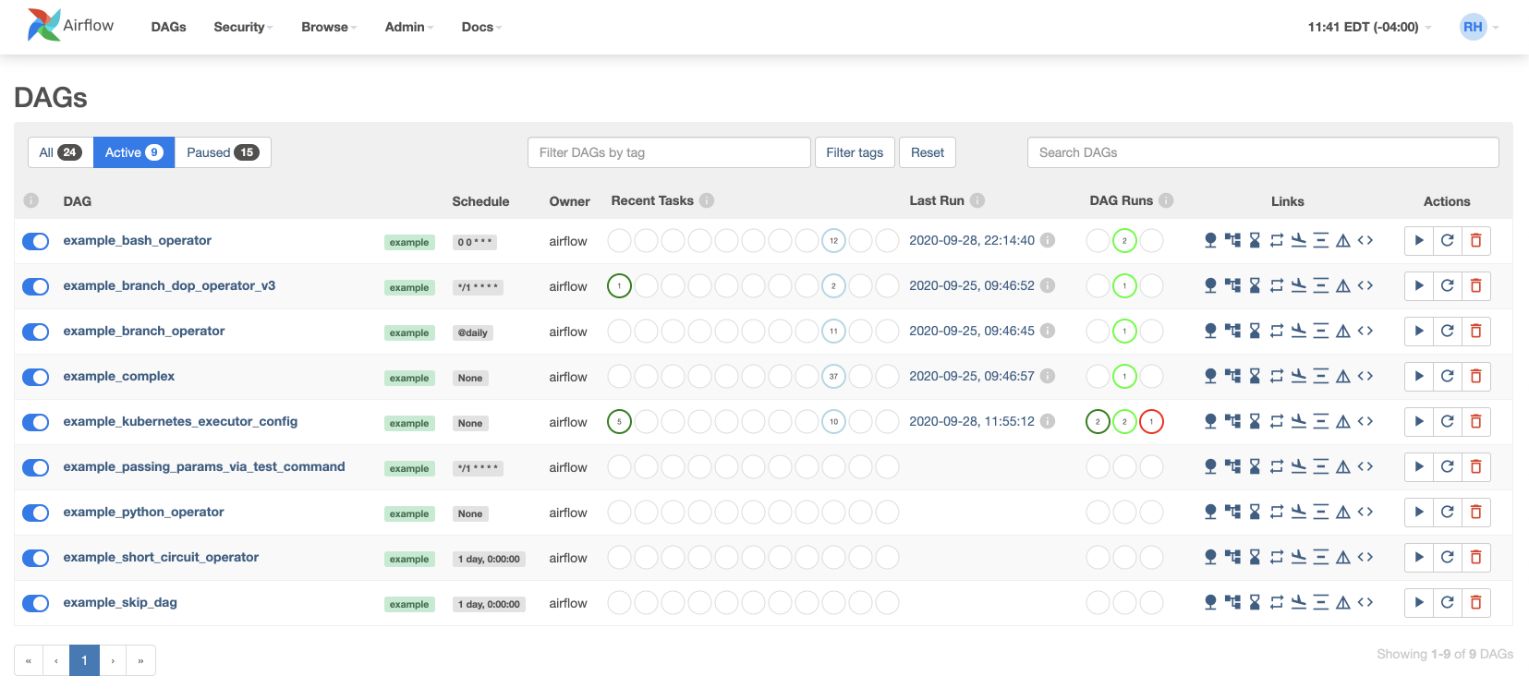Click info icon beside example_bash_operator last run date
The image size is (1529, 700).
pos(1047,240)
